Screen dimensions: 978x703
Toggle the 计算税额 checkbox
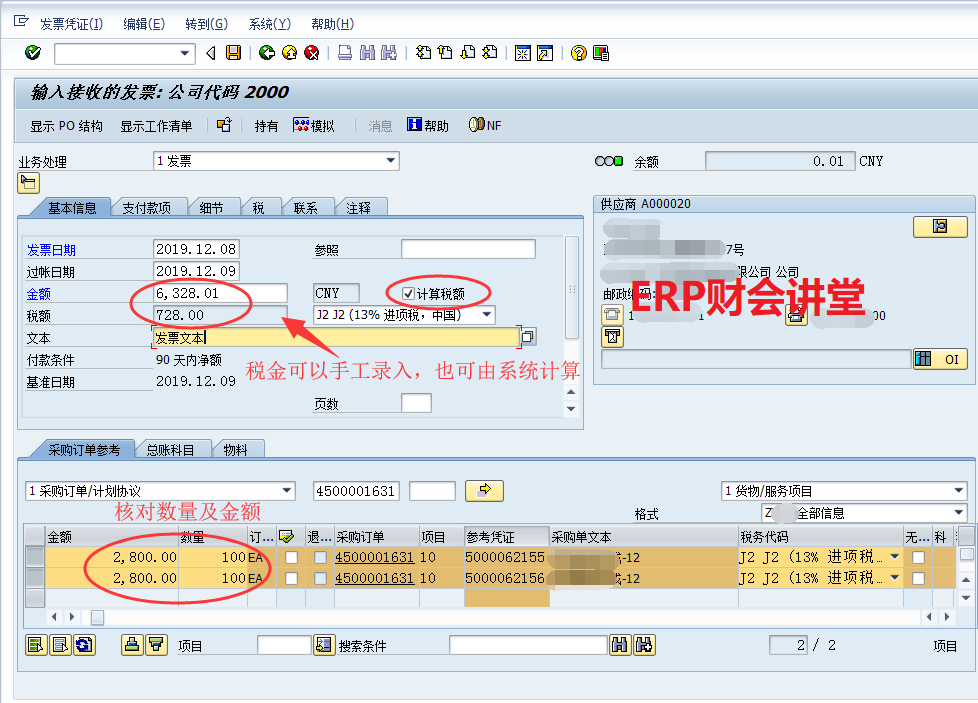click(x=408, y=293)
